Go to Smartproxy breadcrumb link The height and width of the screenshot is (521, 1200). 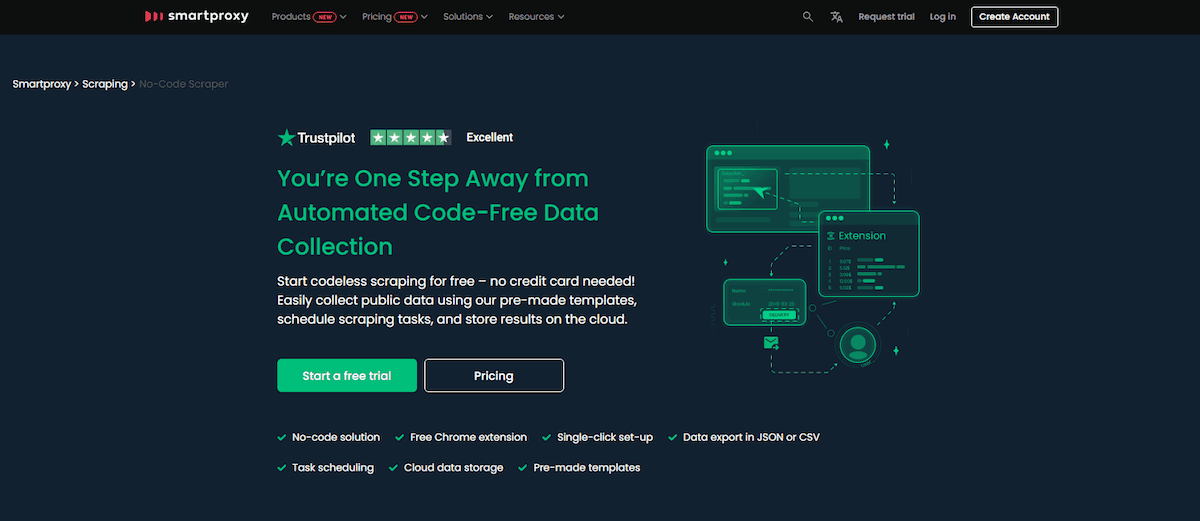41,84
